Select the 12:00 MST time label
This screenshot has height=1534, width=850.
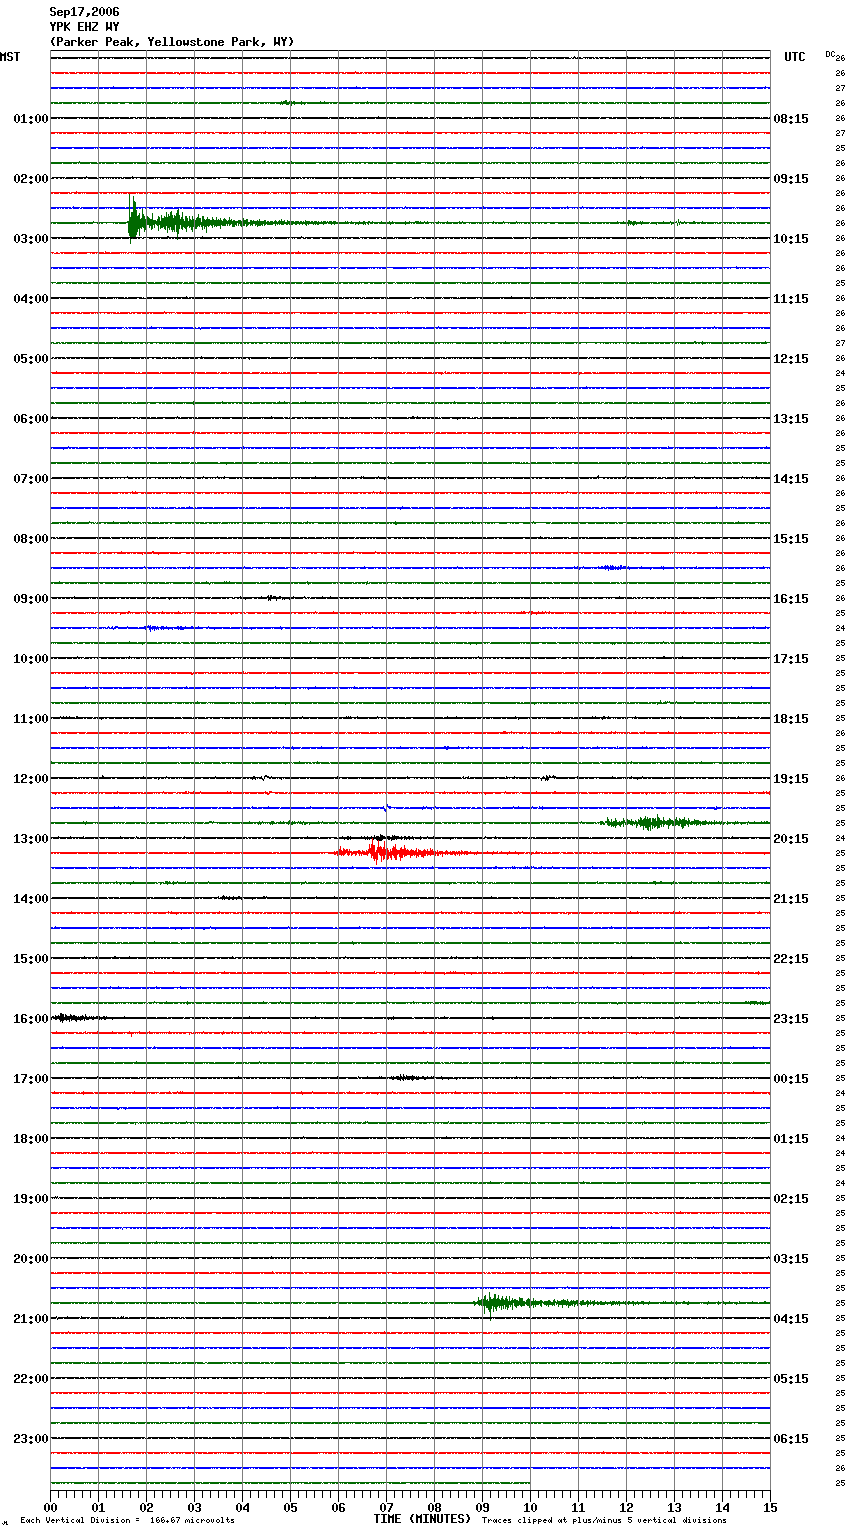tap(31, 779)
